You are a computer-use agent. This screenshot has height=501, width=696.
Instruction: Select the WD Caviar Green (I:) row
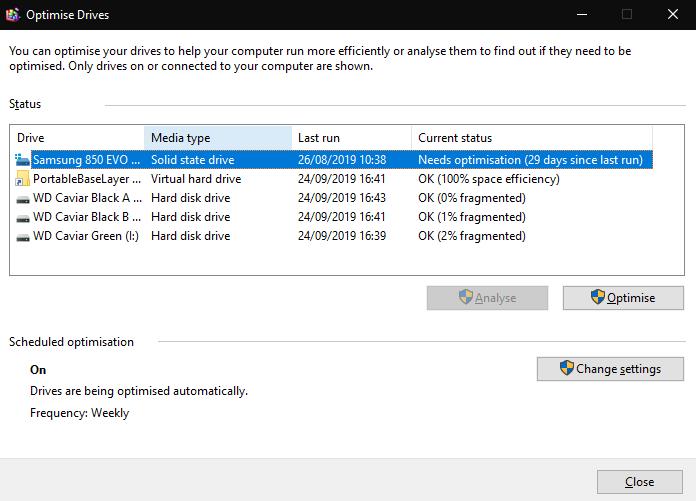333,236
